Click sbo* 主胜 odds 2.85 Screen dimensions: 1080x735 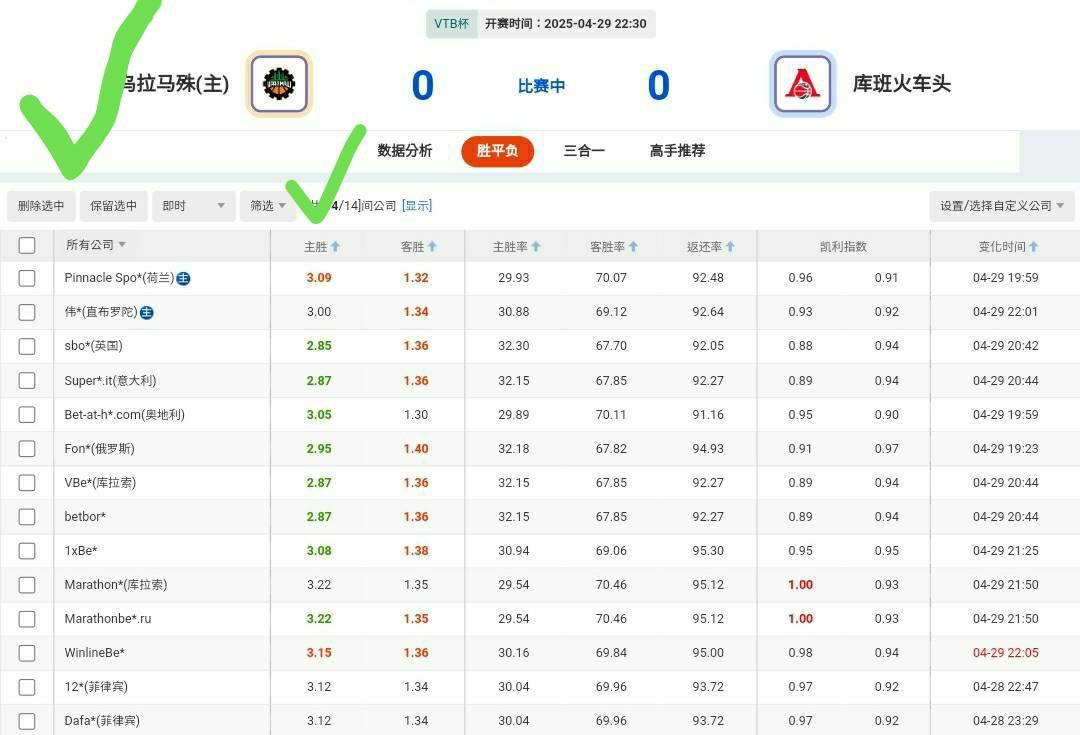pos(319,346)
